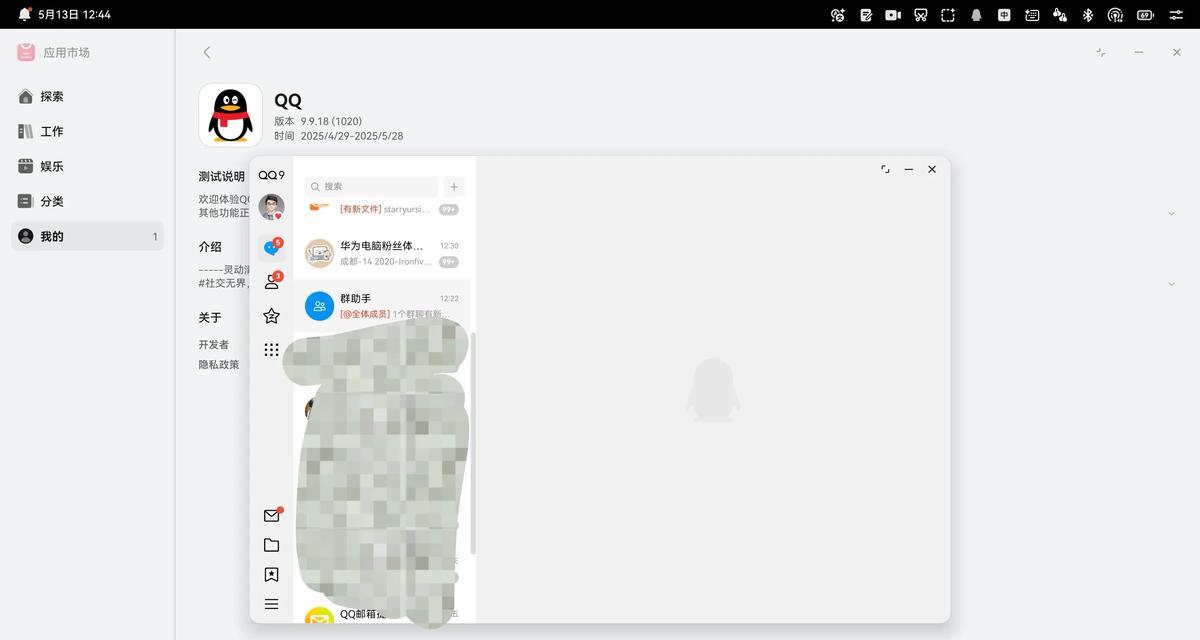Open the QQ file folder icon
The height and width of the screenshot is (640, 1200).
pos(271,545)
